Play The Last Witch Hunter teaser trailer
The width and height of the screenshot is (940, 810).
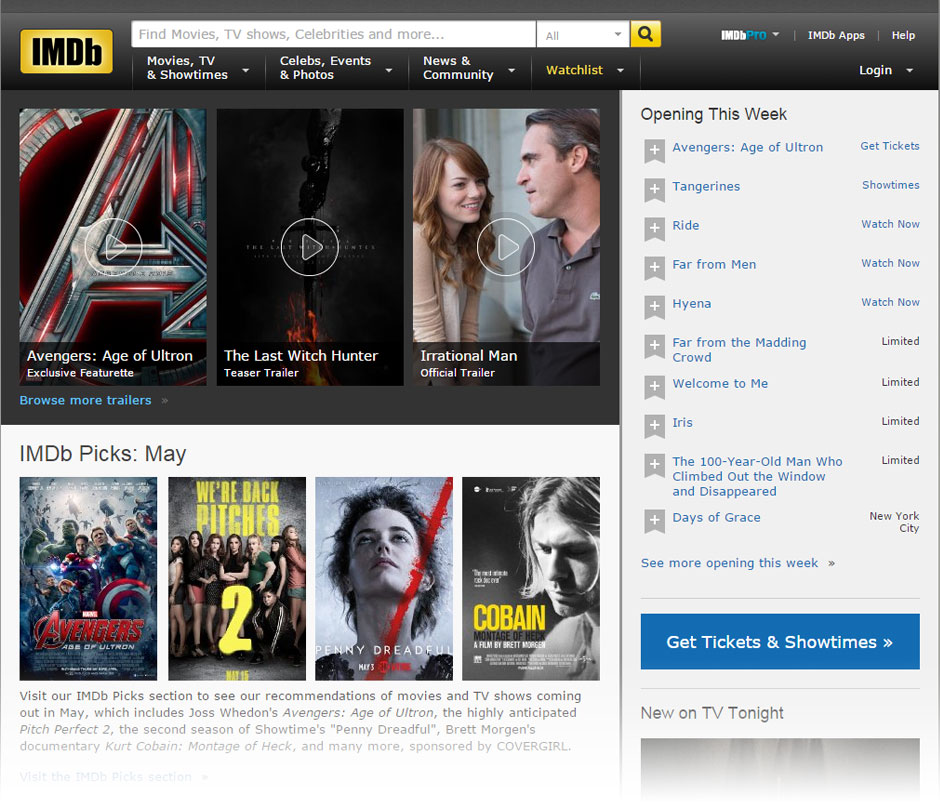click(309, 246)
